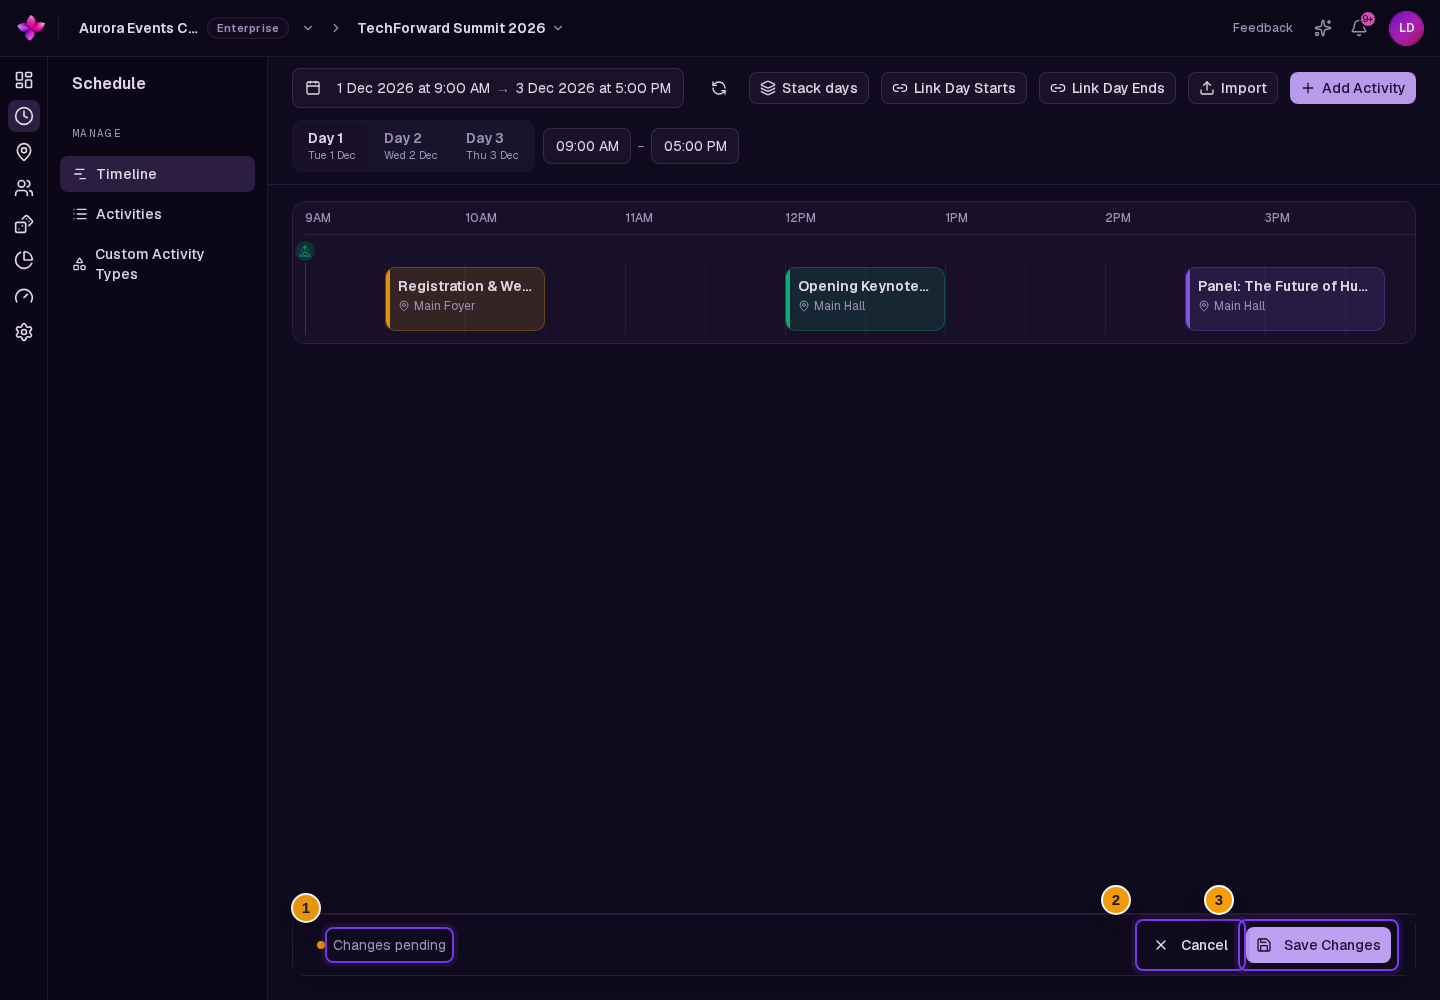
Task: Open the people icon in sidebar
Action: (24, 188)
